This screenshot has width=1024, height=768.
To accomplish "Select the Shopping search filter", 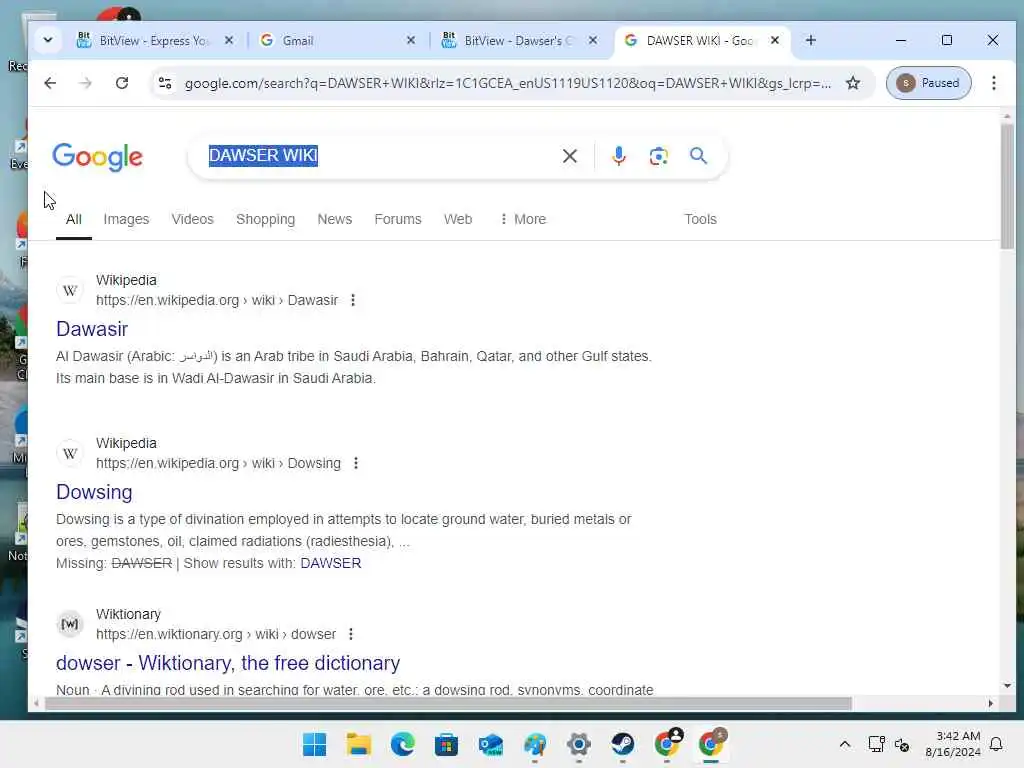I will point(265,219).
